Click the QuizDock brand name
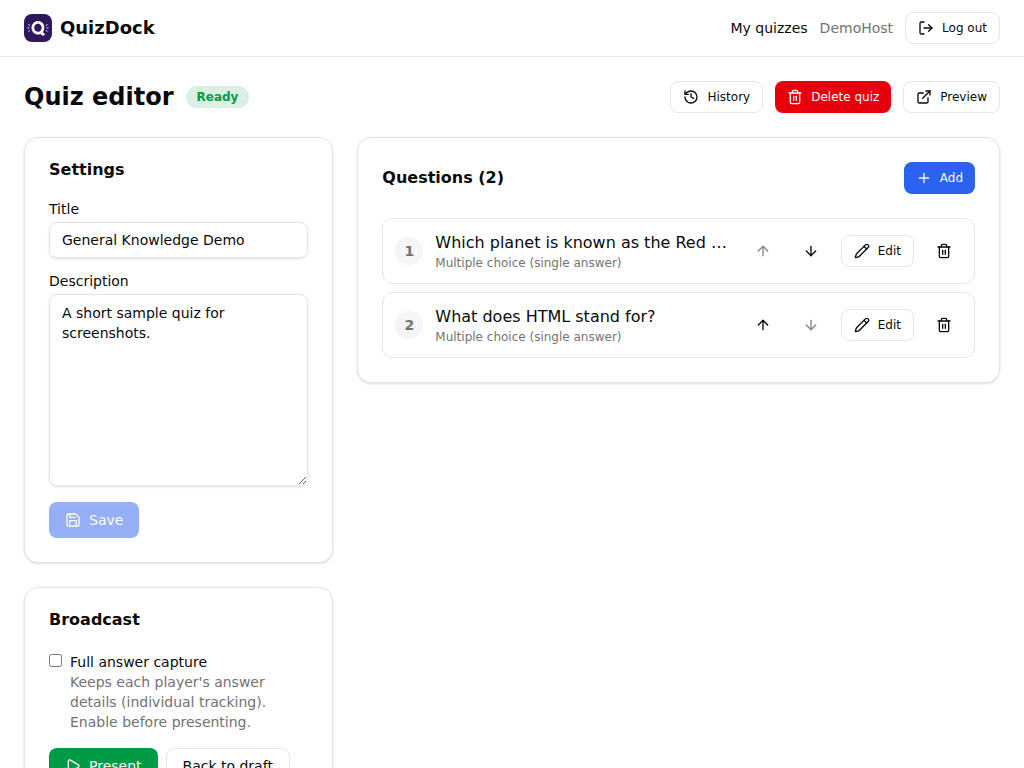This screenshot has width=1024, height=768. tap(107, 28)
